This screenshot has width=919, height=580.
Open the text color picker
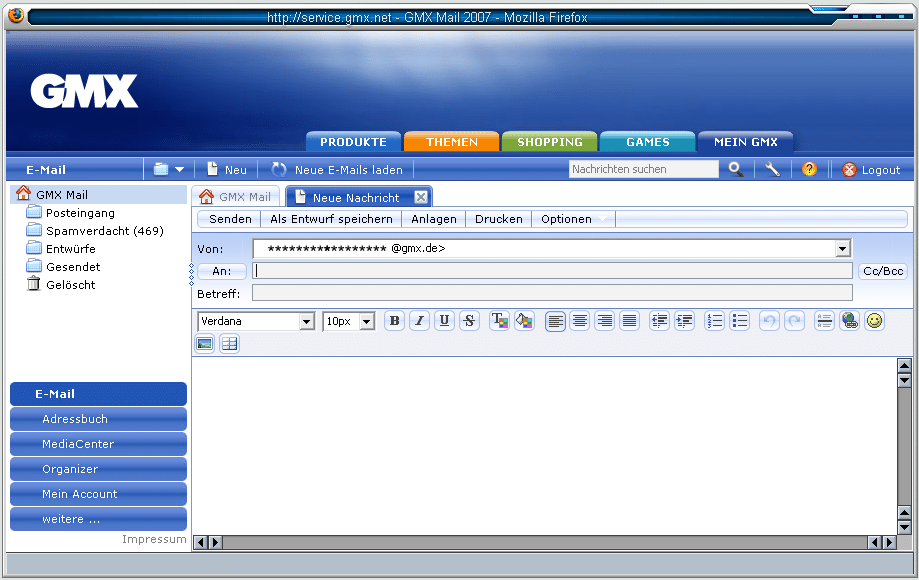[499, 321]
